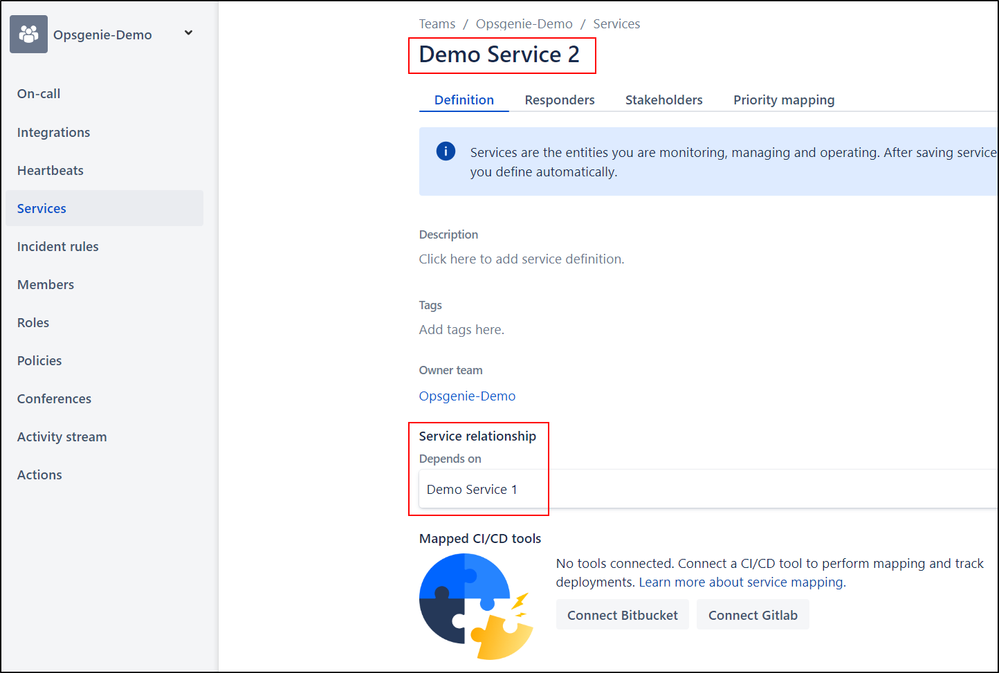This screenshot has width=999, height=673.
Task: Go to Roles in the sidebar
Action: (33, 322)
